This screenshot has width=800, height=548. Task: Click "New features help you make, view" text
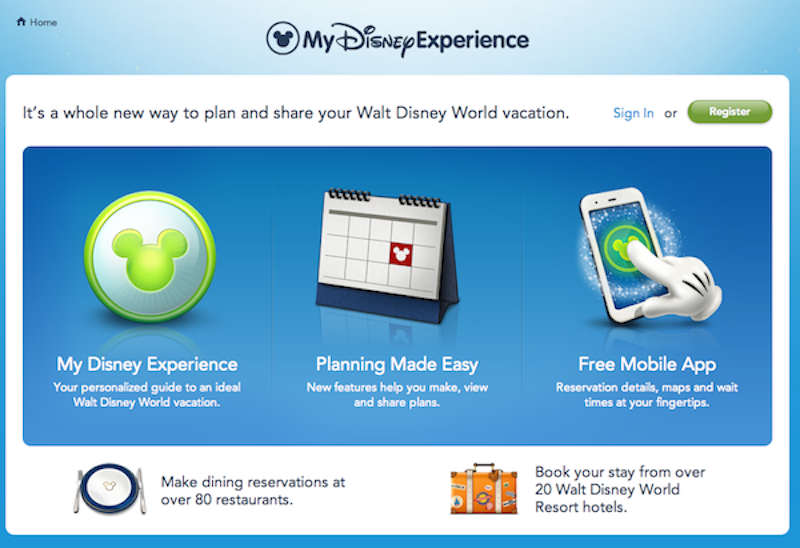pyautogui.click(x=397, y=387)
